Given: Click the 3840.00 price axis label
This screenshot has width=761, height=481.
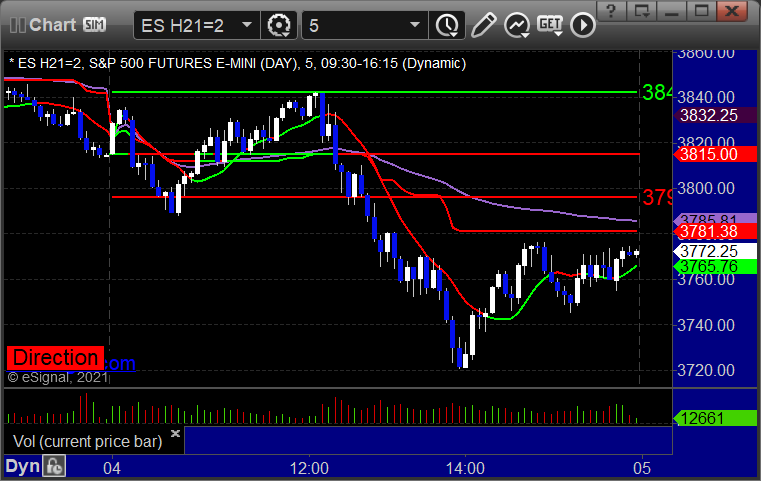Looking at the screenshot, I should click(x=706, y=97).
